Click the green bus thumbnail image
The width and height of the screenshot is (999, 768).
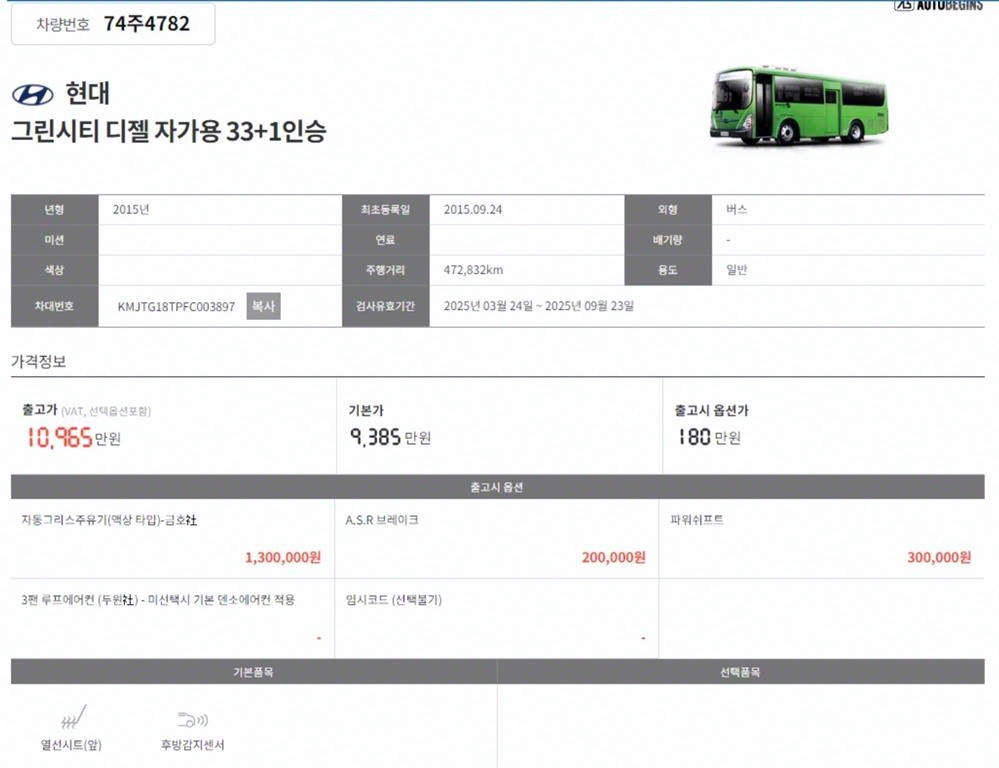(799, 107)
